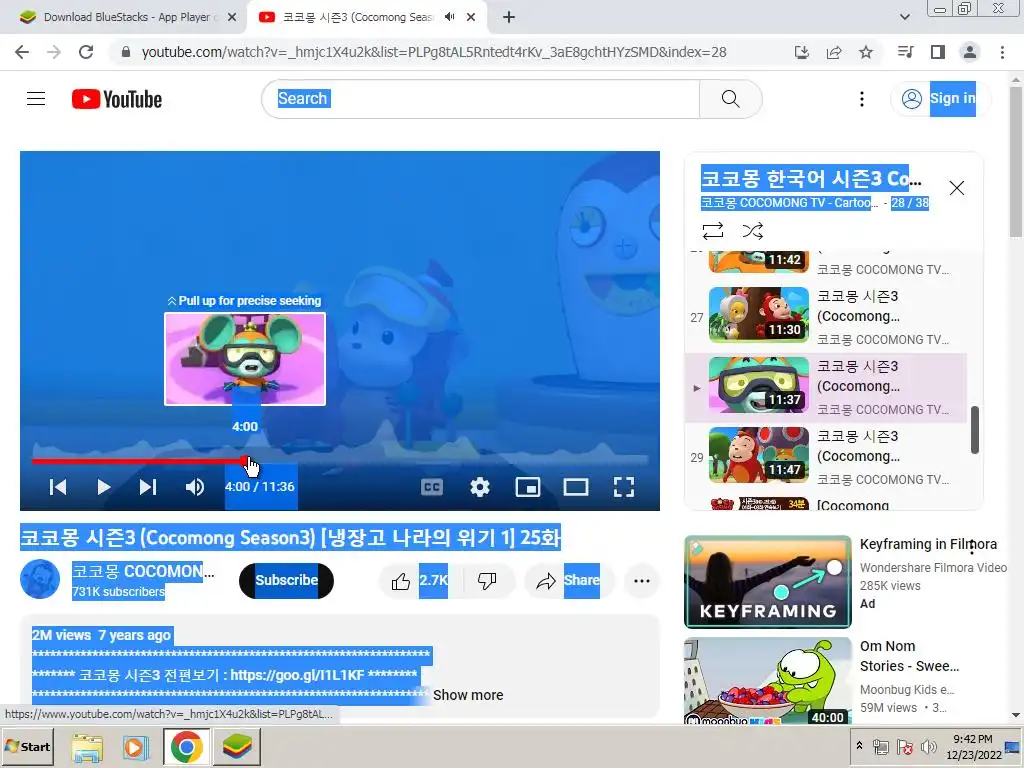
Task: Click the Share button
Action: (568, 581)
